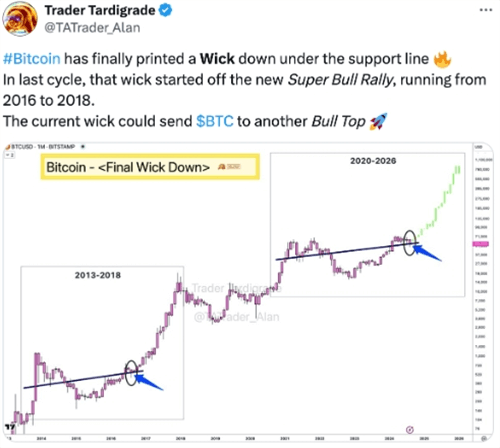Click the Trader Tardigrade display name
The image size is (500, 448).
tap(100, 10)
